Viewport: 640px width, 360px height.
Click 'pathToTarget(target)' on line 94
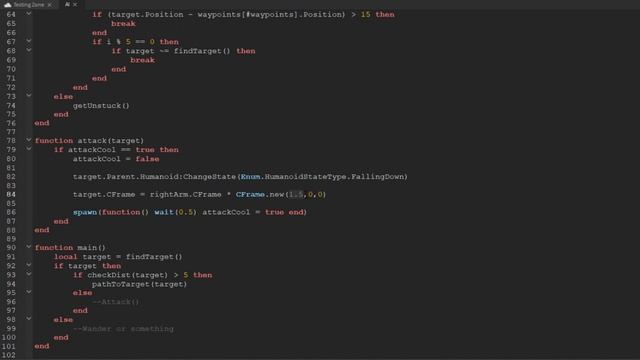pyautogui.click(x=139, y=284)
